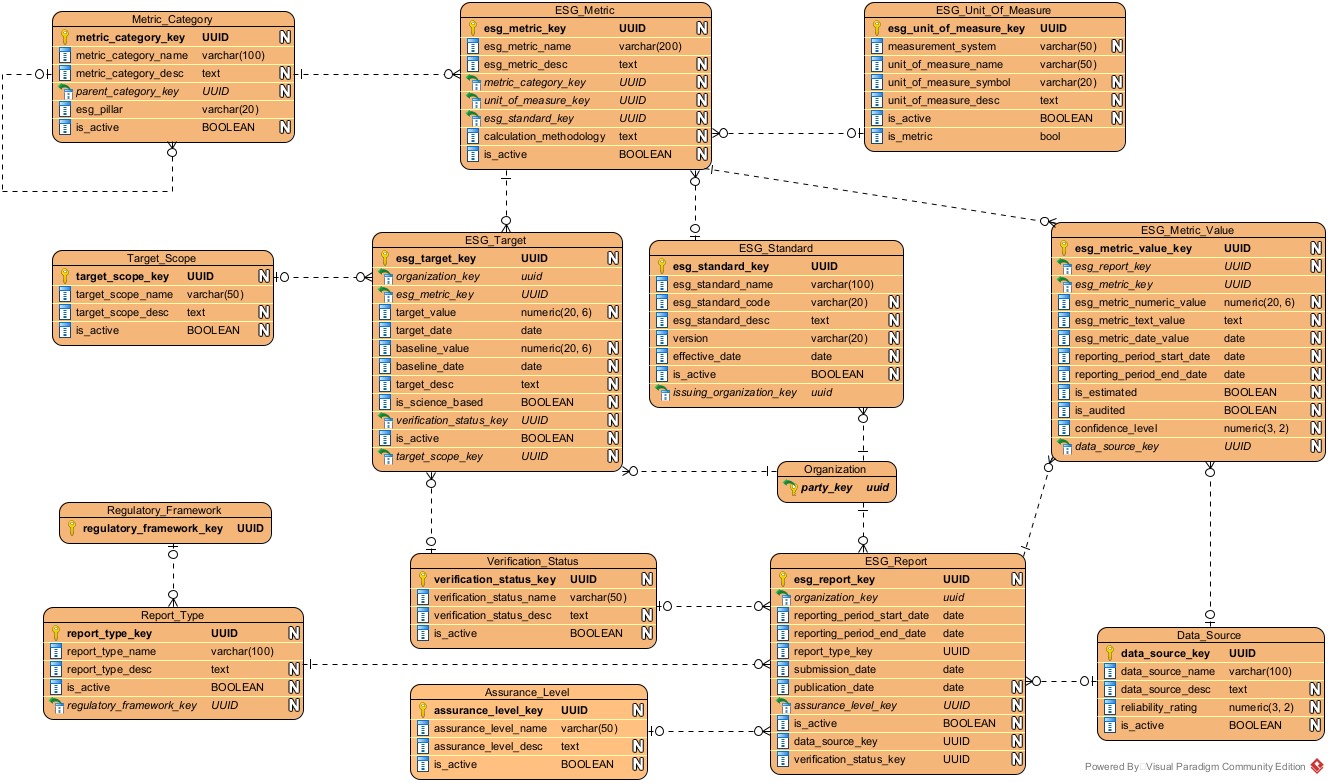Click the column icon next to esg_pillar
Screen dimensions: 1329x783
click(x=65, y=109)
